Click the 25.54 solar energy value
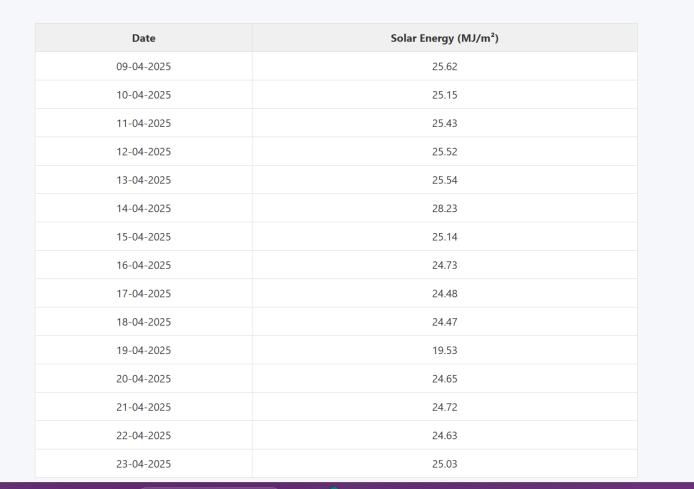694x489 pixels. click(x=444, y=180)
